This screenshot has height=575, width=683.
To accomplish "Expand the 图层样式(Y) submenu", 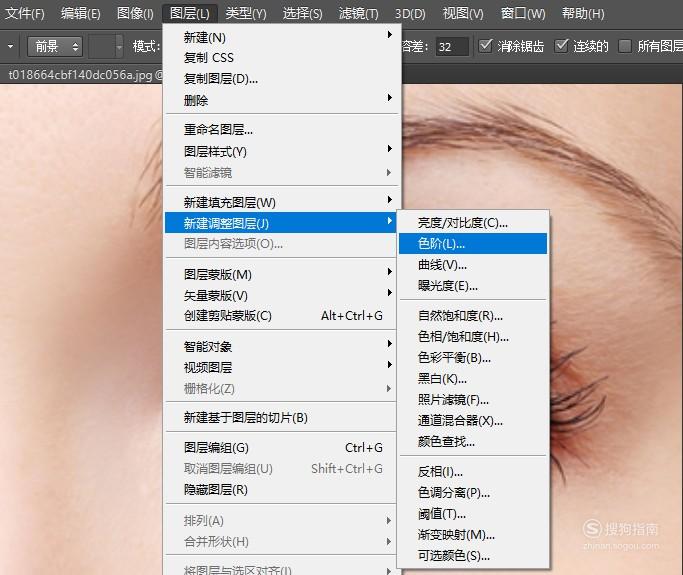I will (281, 151).
